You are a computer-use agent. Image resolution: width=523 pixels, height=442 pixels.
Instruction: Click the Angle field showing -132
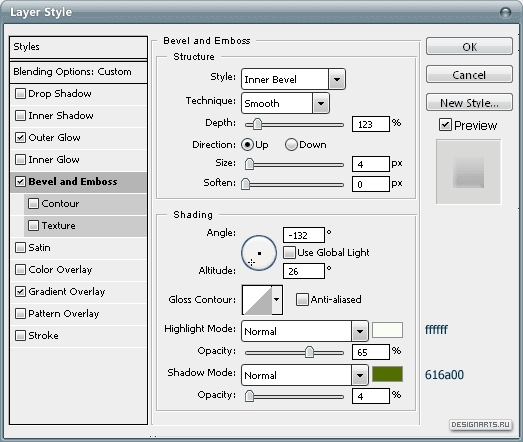[304, 235]
